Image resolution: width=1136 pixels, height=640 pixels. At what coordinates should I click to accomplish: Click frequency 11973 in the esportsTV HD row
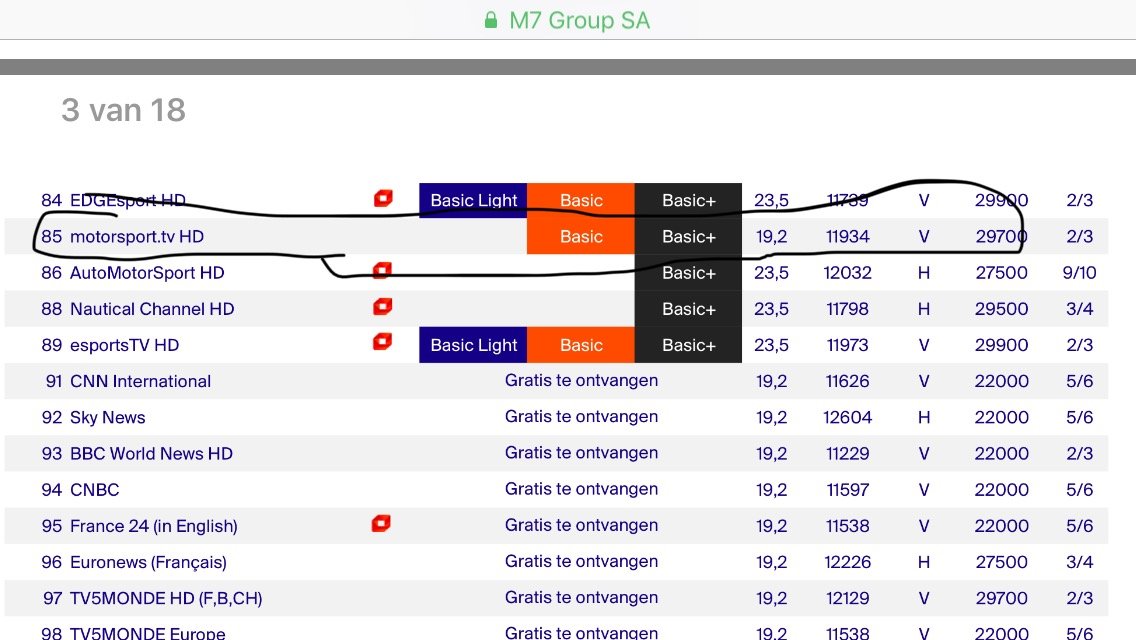tap(848, 345)
